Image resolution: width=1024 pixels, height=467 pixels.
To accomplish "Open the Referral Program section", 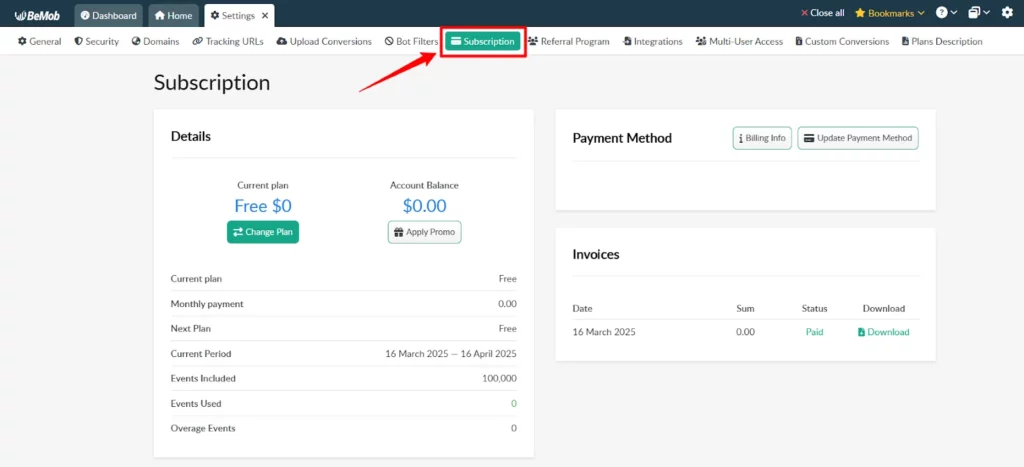I will click(x=569, y=41).
